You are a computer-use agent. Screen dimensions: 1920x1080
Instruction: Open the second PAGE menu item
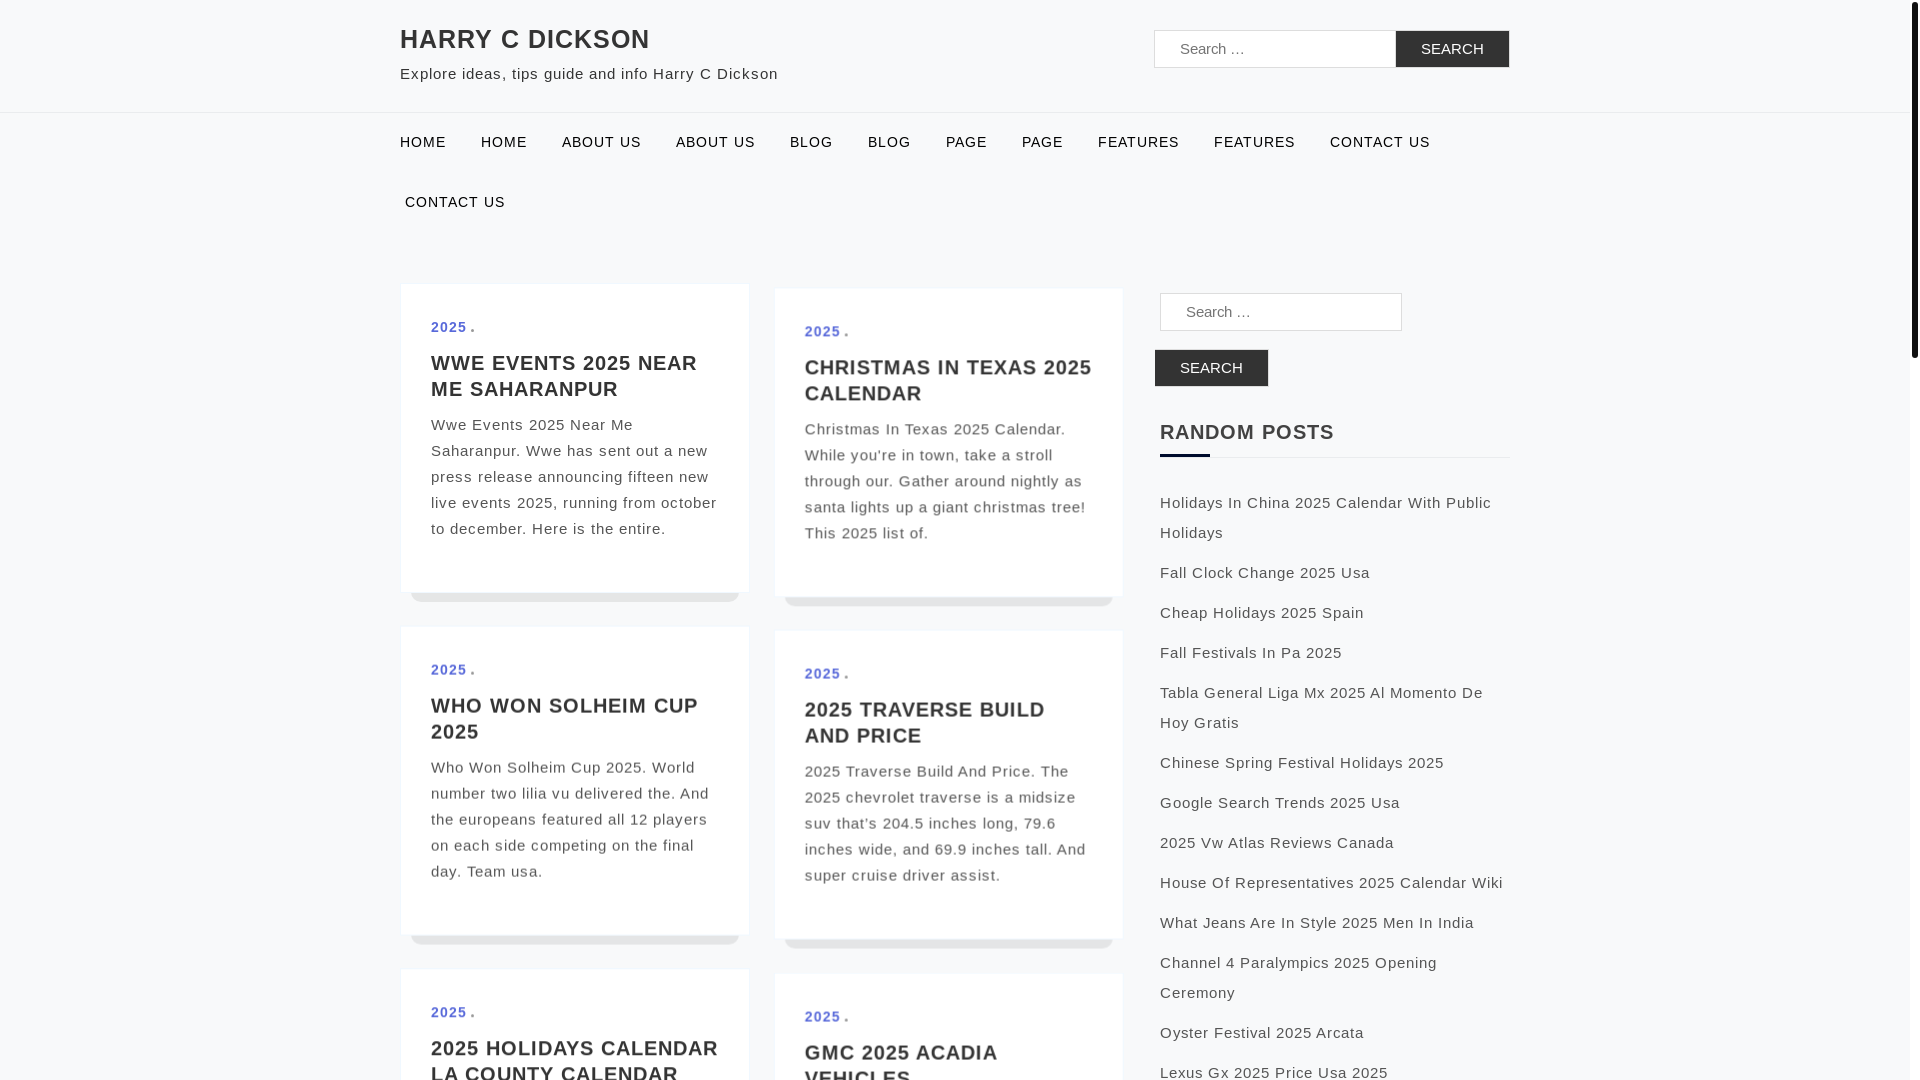coord(1042,142)
